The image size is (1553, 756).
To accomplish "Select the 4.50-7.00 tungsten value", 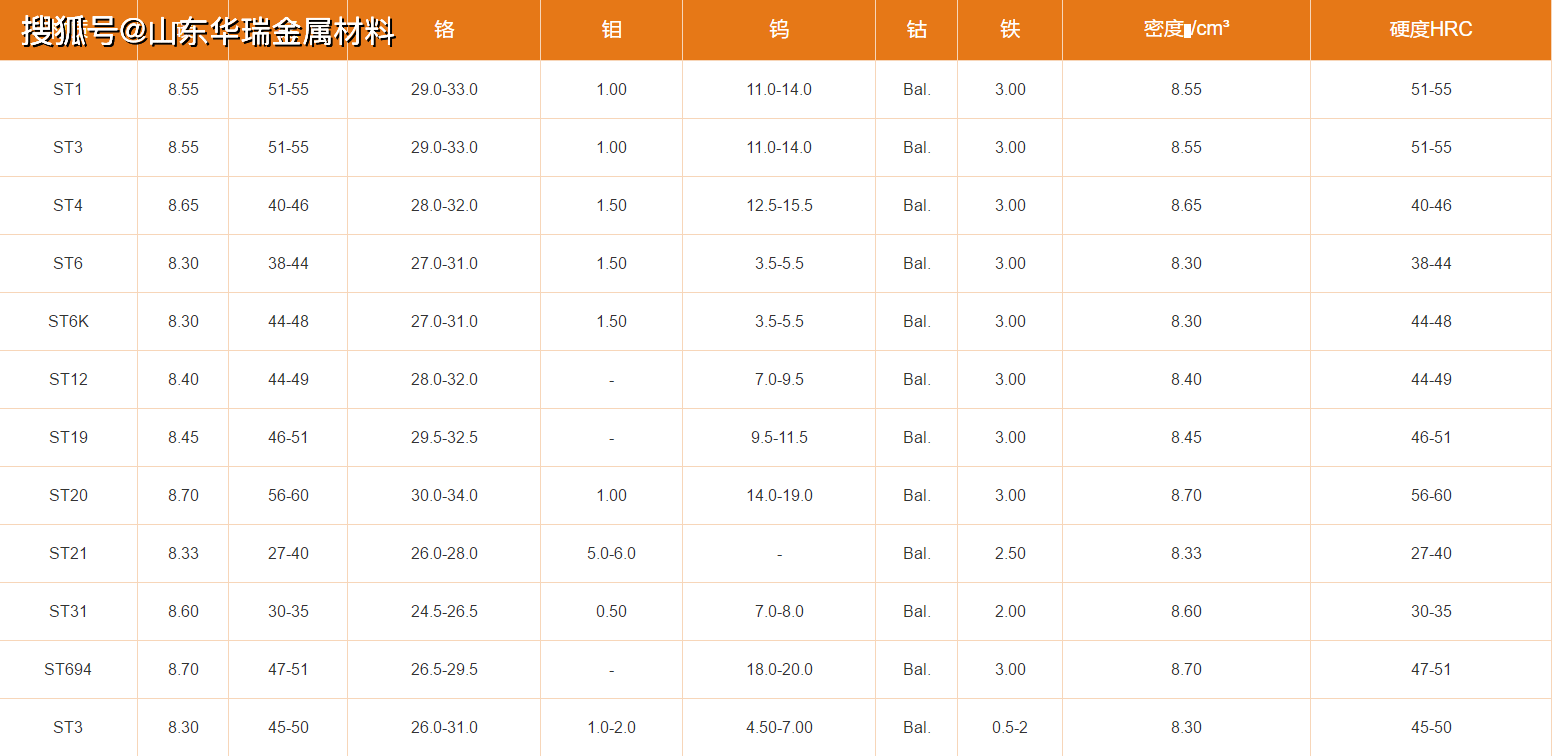I will tap(779, 727).
